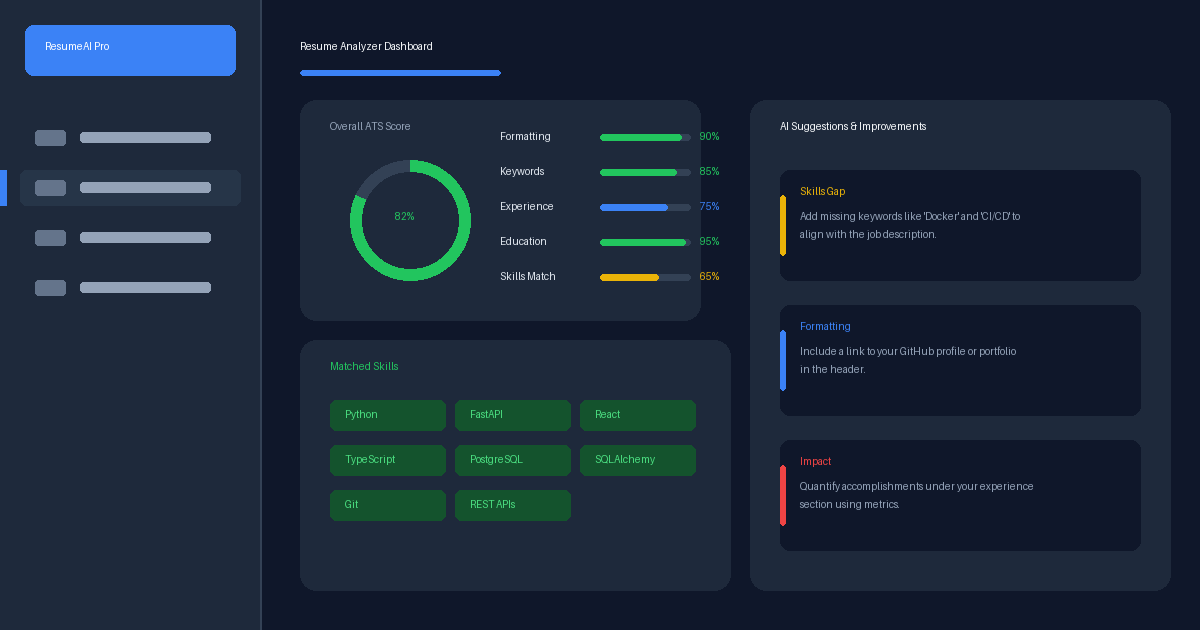Click the ResumeAI Pro logo button
This screenshot has height=630, width=1200.
point(130,50)
